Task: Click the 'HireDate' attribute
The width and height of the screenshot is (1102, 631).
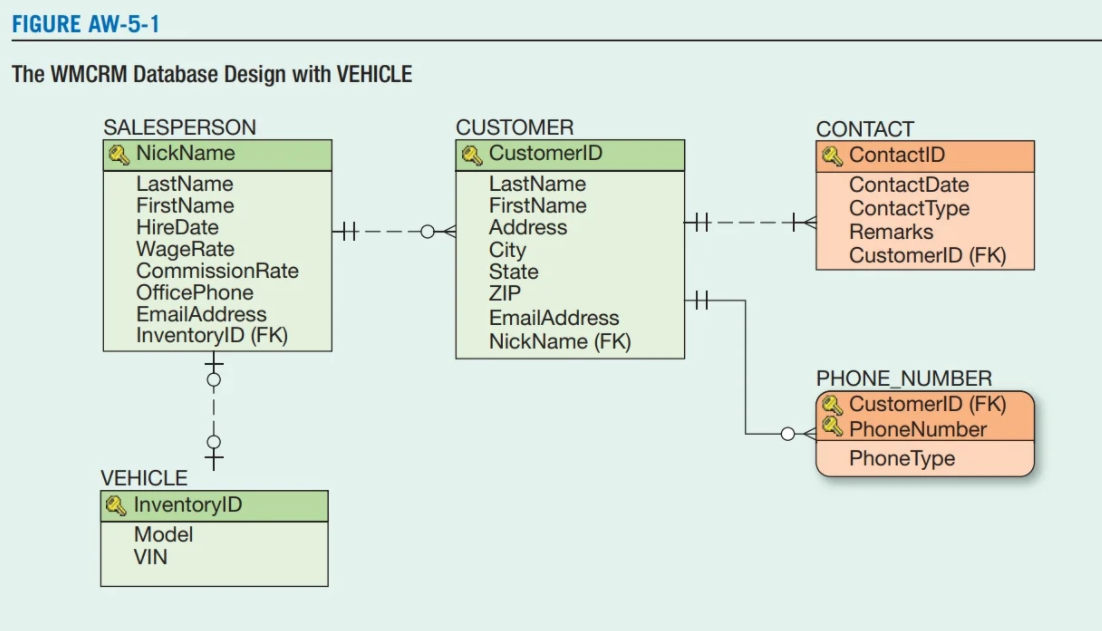Action: tap(177, 228)
